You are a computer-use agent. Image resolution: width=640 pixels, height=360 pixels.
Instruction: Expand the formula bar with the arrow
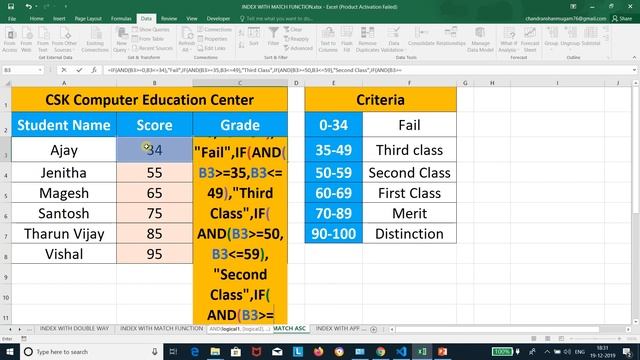(x=634, y=70)
